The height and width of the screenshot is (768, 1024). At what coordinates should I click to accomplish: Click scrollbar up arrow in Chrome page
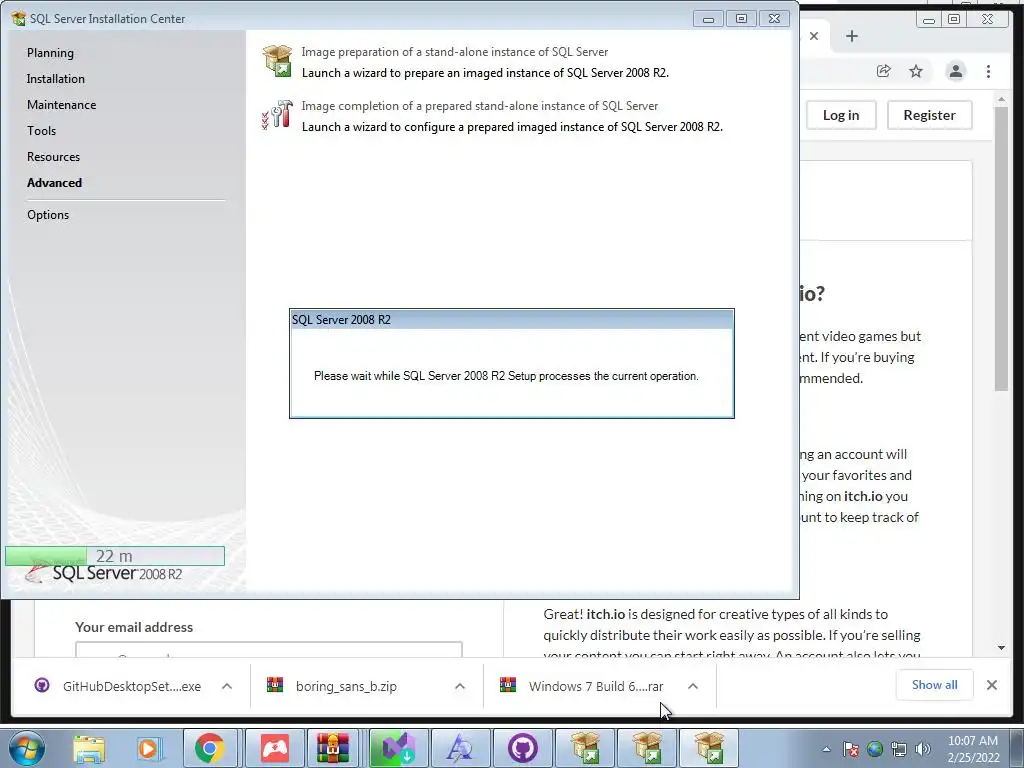click(x=1001, y=100)
